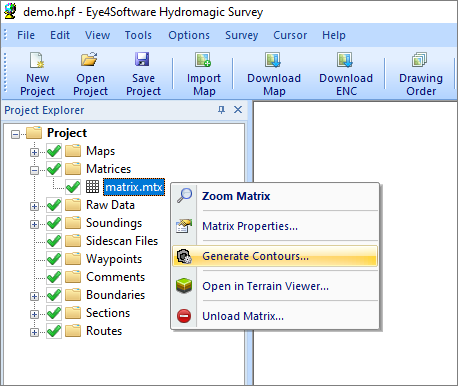The width and height of the screenshot is (458, 386).
Task: Toggle the matrix.mtx visibility checkbox
Action: tap(73, 187)
